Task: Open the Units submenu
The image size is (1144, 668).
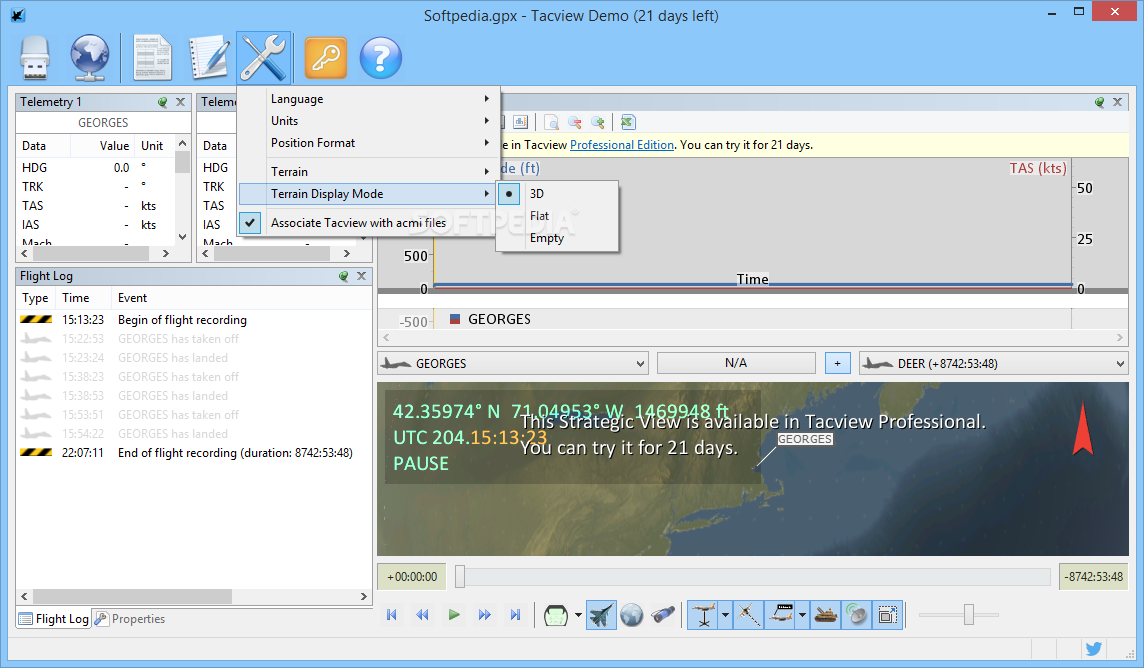Action: 368,121
